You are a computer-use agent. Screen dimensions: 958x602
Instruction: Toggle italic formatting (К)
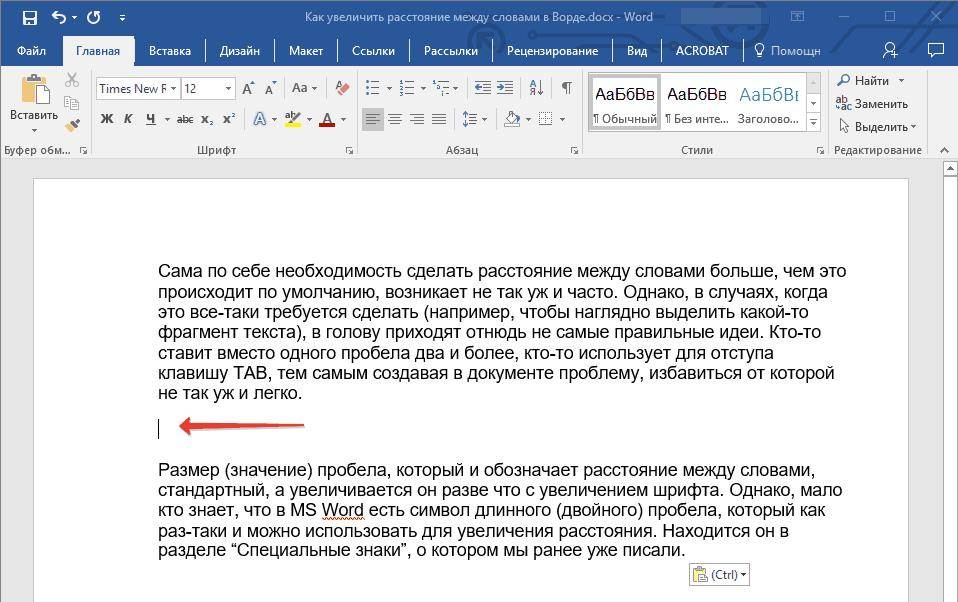coord(128,119)
